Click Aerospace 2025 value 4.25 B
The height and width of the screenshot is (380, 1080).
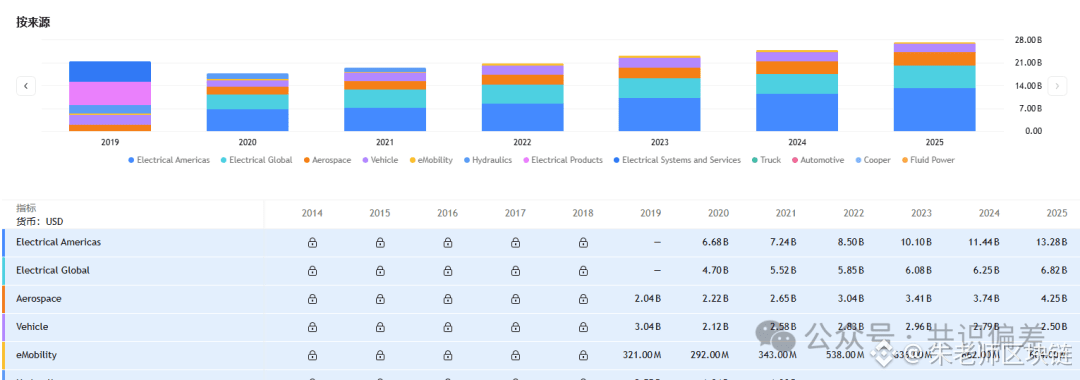tap(1054, 299)
